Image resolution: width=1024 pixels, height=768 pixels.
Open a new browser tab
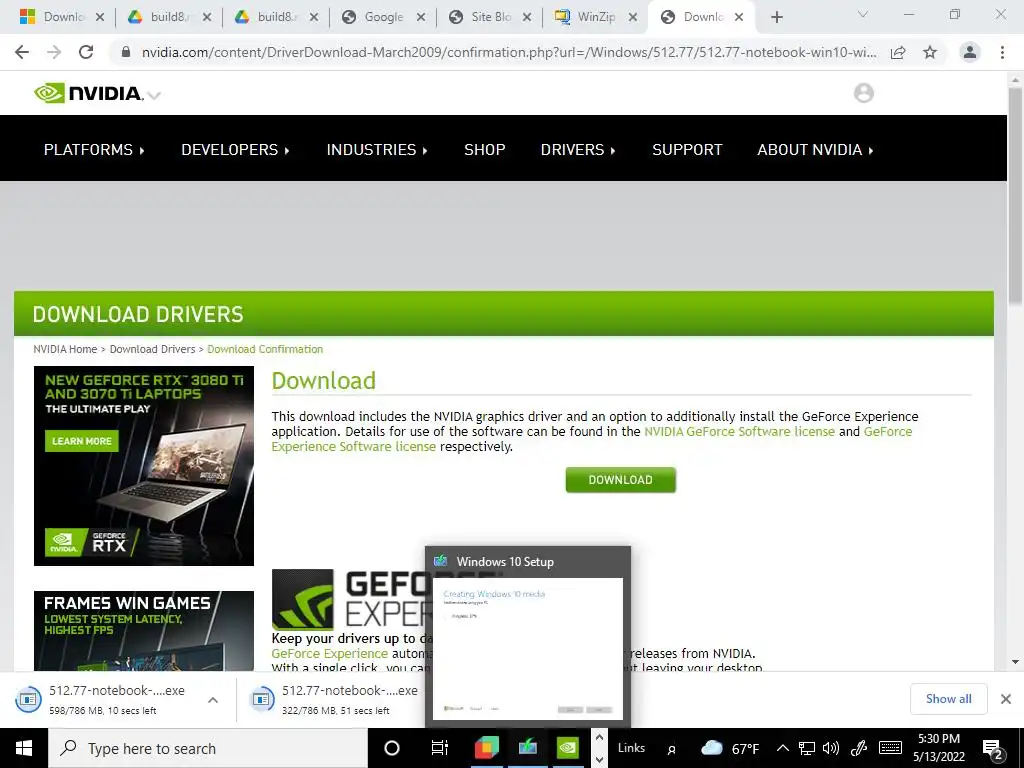(x=776, y=17)
